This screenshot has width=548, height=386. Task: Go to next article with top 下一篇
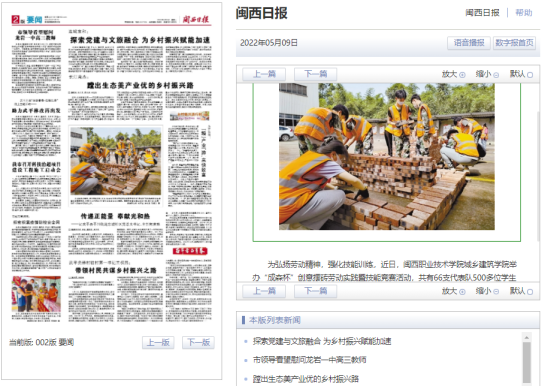pyautogui.click(x=316, y=74)
